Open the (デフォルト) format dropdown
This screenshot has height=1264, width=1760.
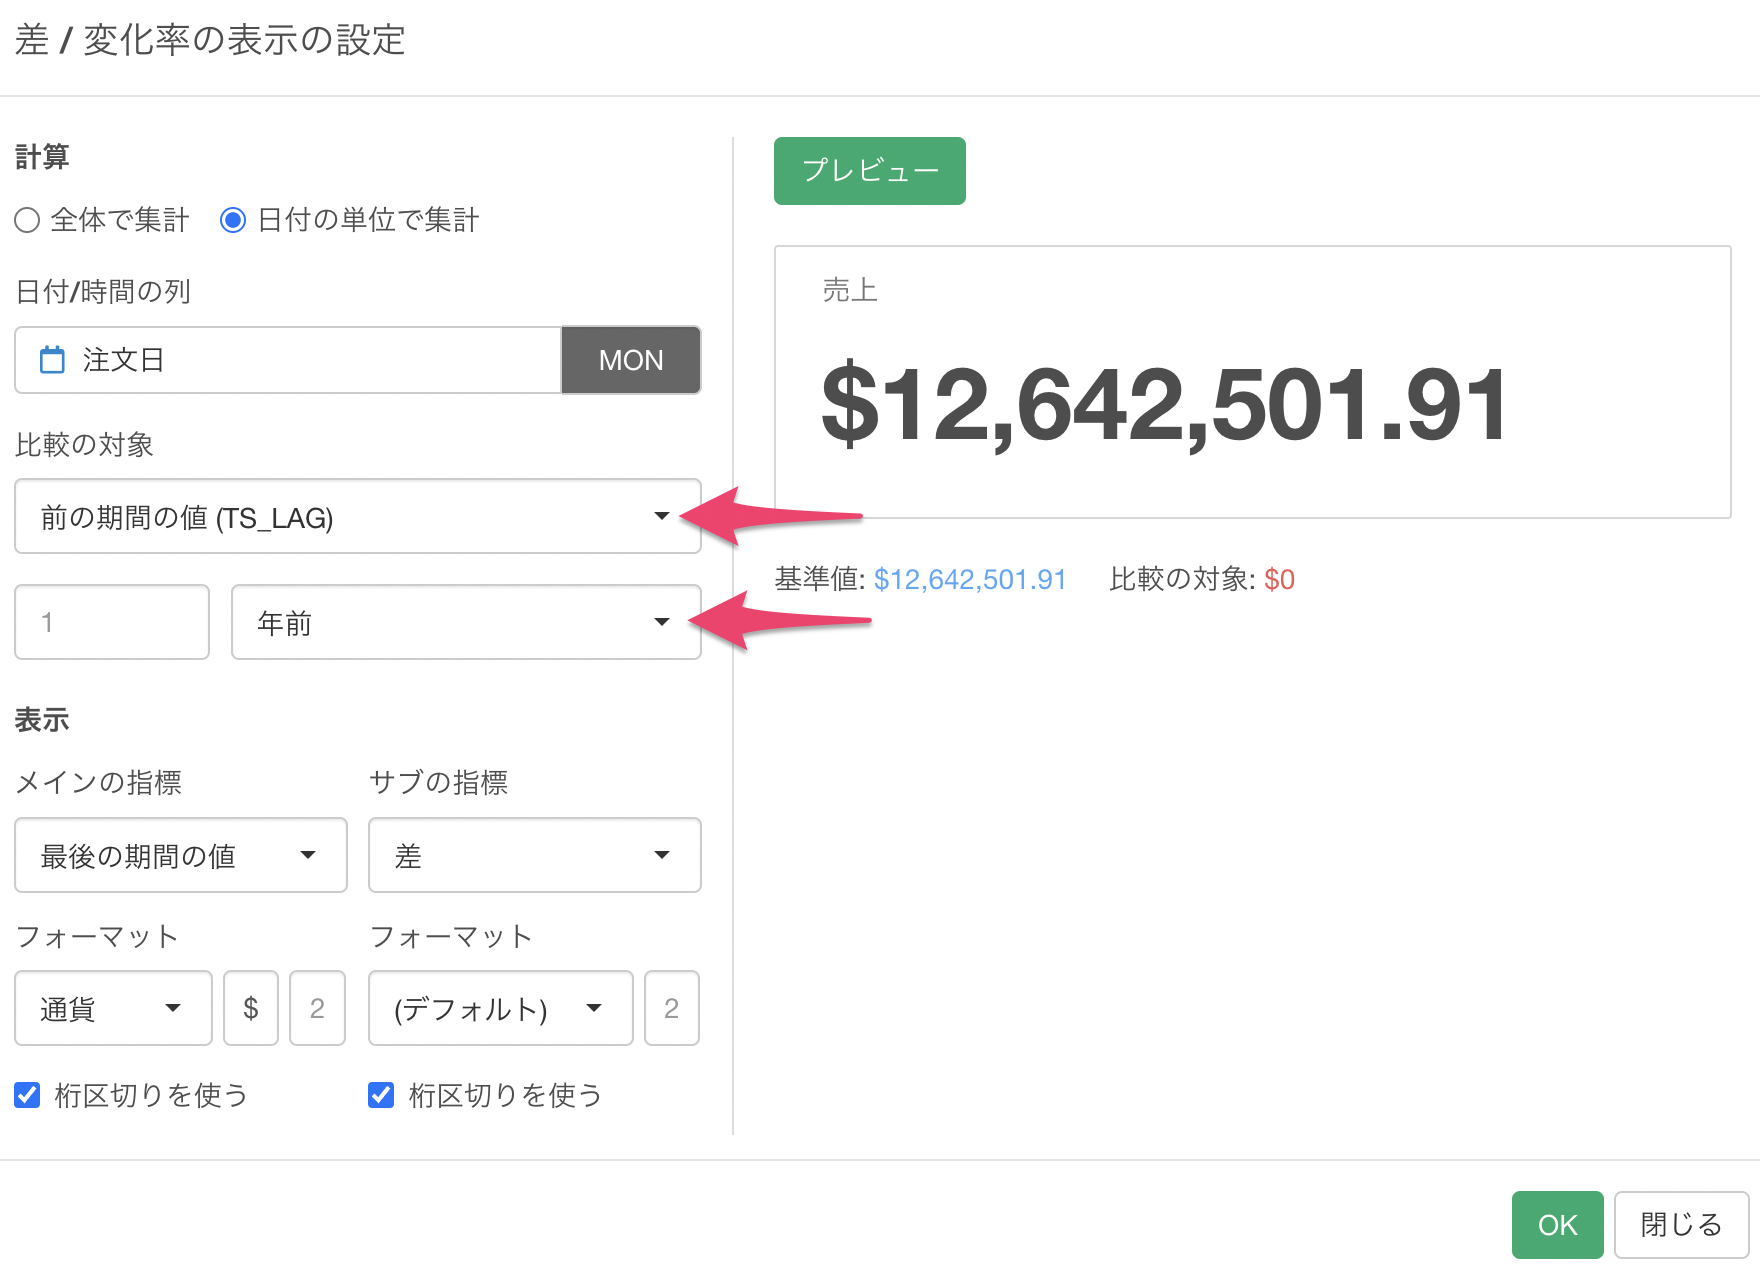pyautogui.click(x=500, y=1008)
